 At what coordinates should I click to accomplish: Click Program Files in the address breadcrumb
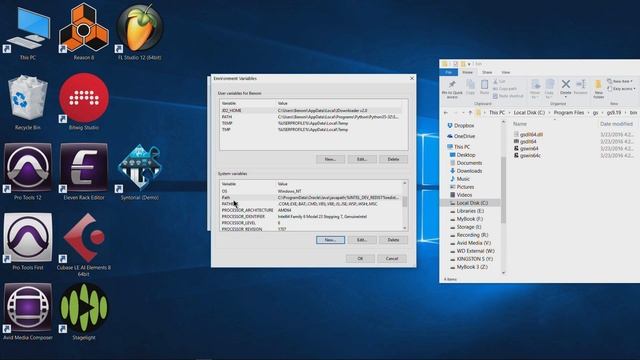coord(569,113)
